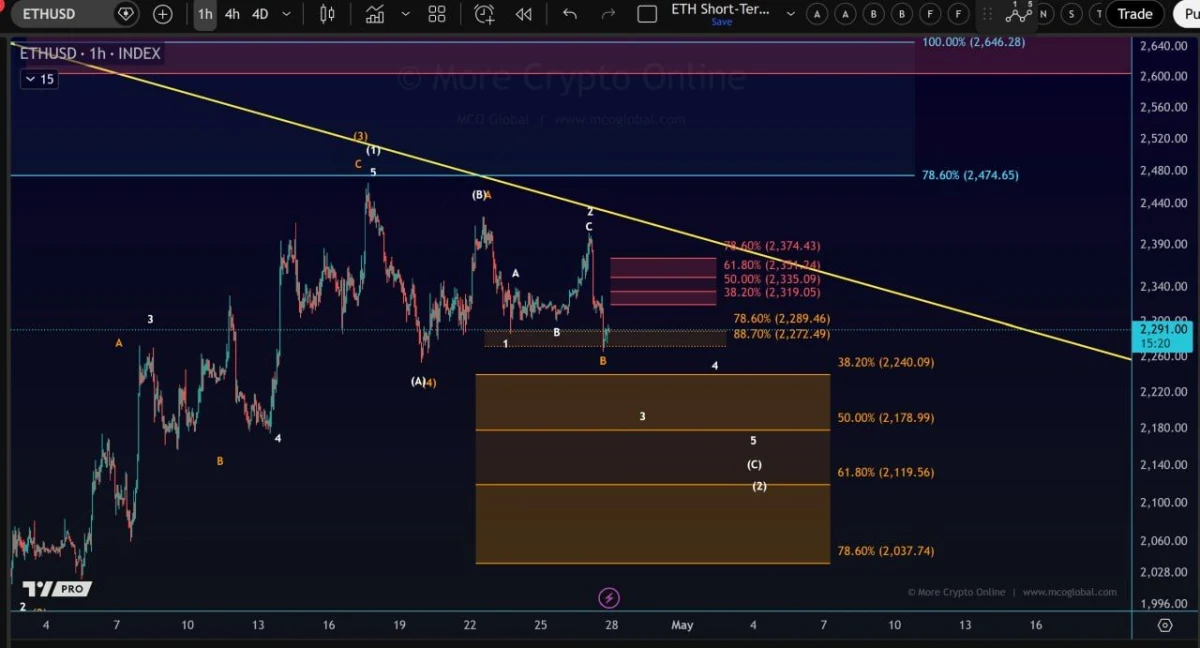Click the lightning icon below the chart

[x=609, y=597]
